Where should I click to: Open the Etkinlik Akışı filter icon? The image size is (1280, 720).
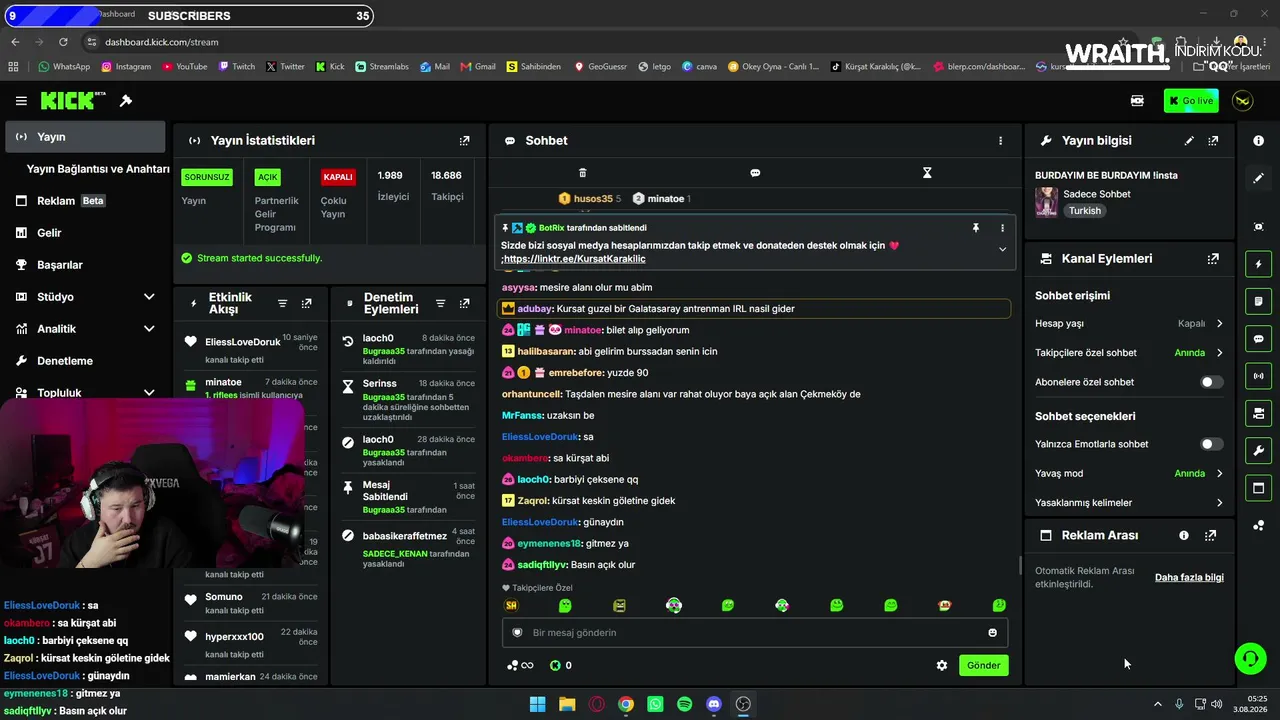click(x=282, y=304)
